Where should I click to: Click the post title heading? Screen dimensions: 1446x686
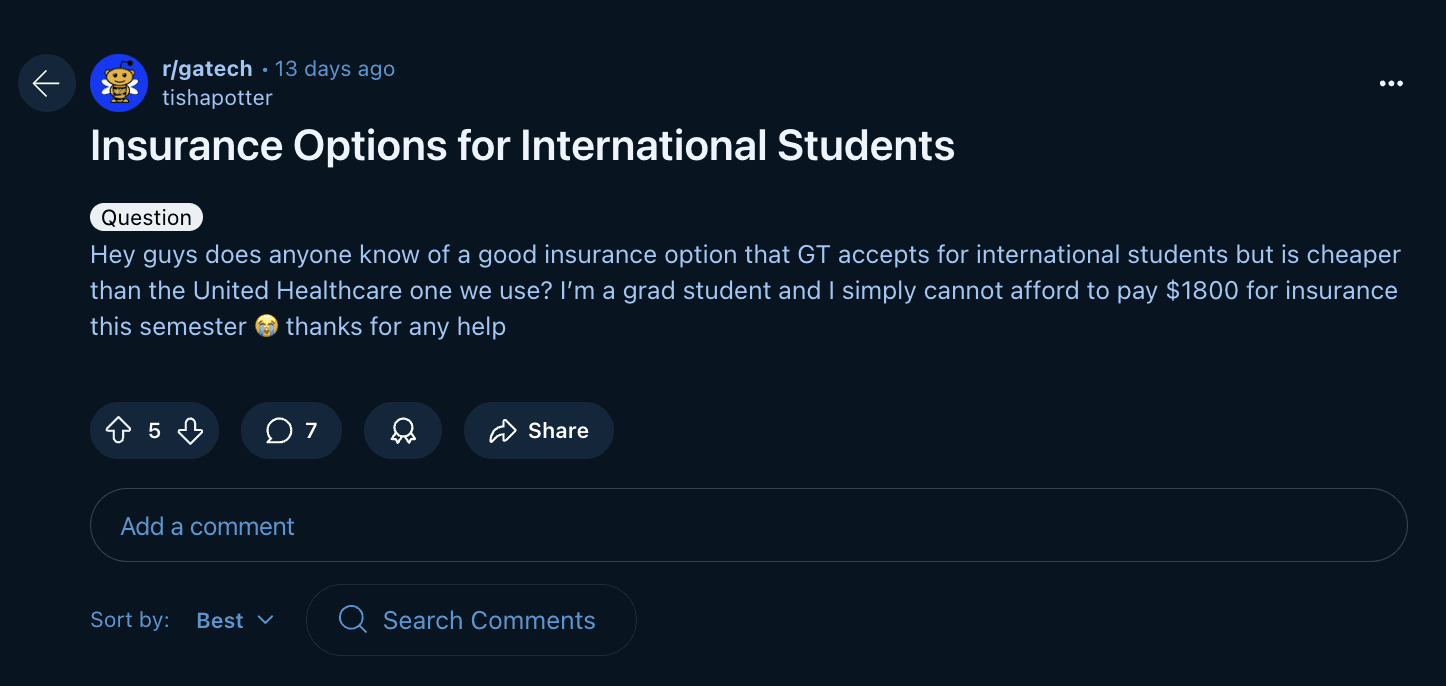tap(522, 146)
